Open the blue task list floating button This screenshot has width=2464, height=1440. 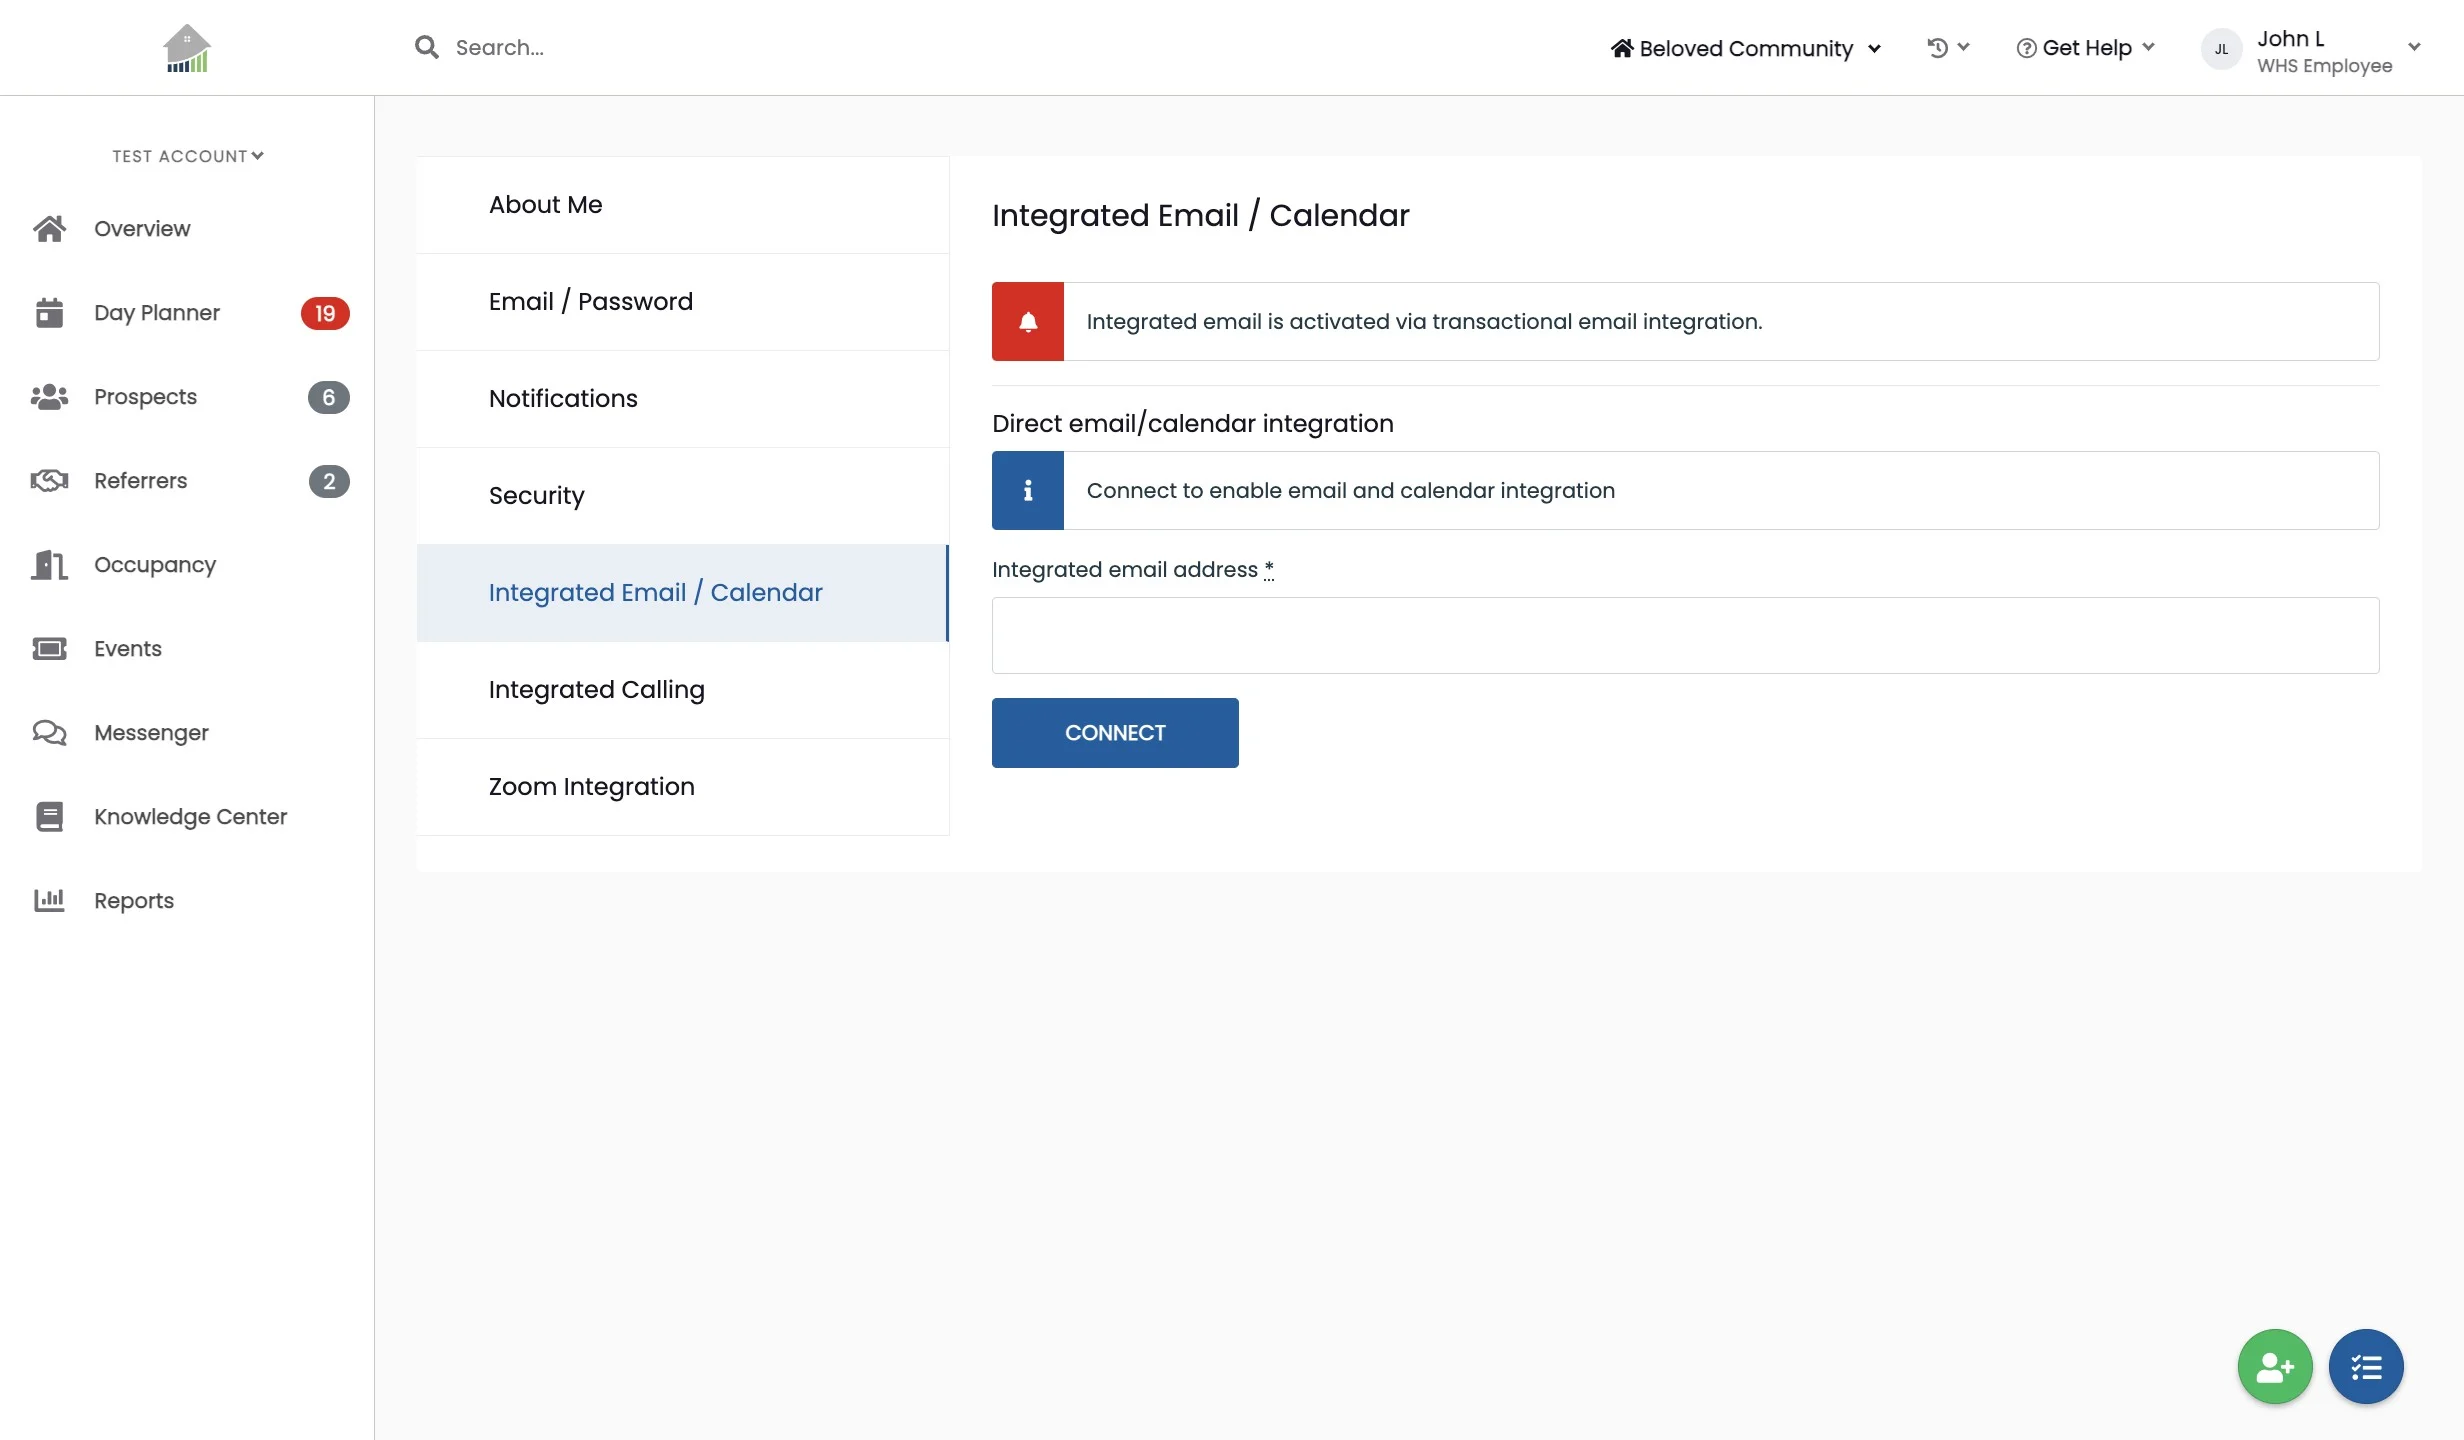point(2365,1366)
